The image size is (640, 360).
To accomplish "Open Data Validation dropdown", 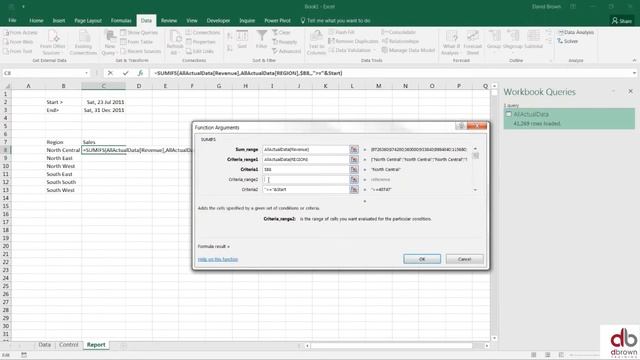I will coord(352,50).
